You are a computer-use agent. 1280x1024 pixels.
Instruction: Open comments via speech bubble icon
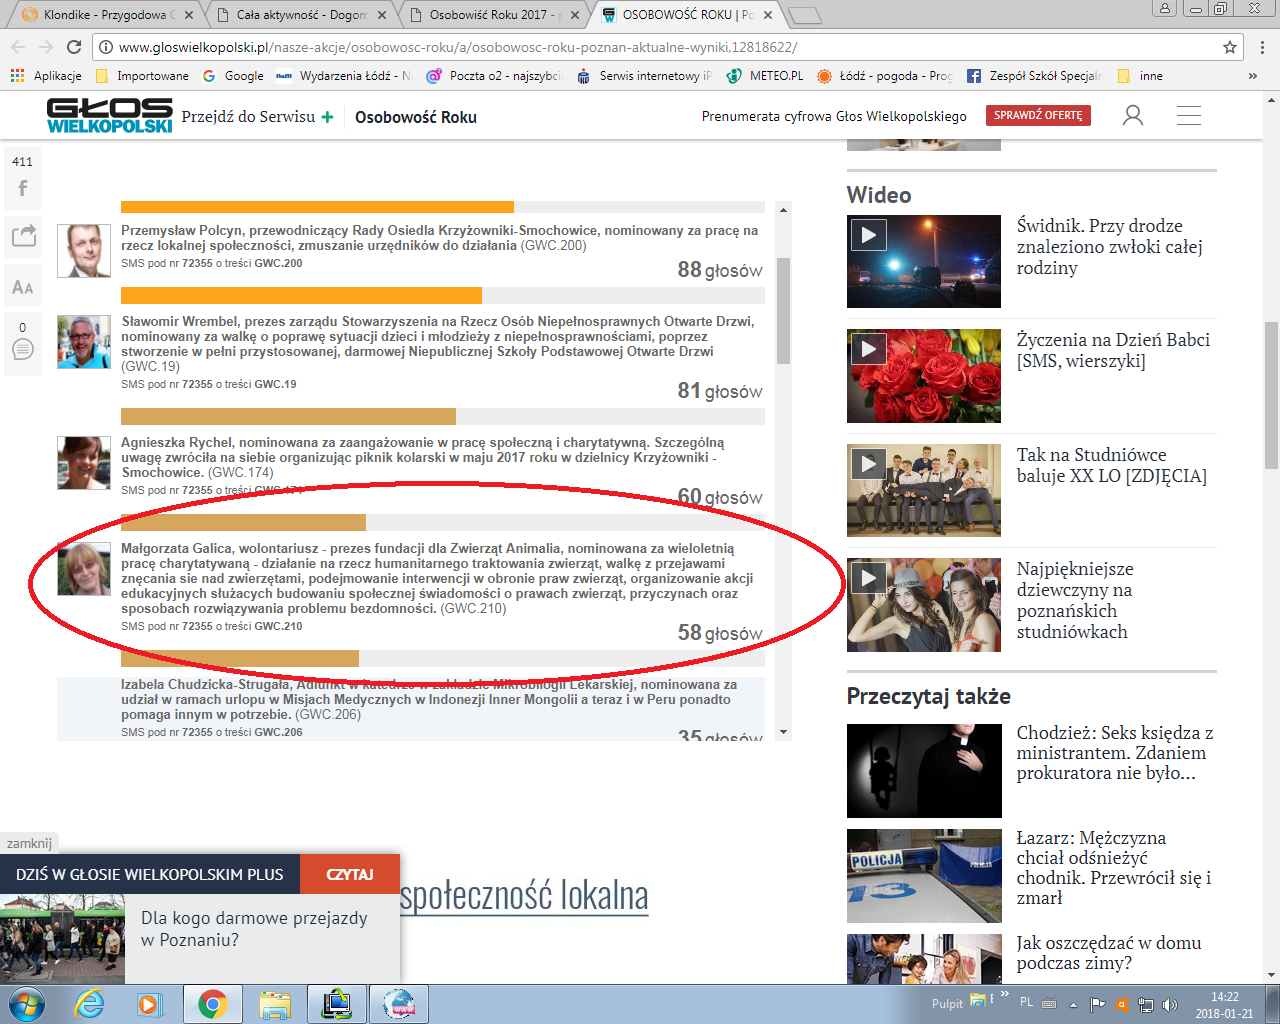(22, 349)
